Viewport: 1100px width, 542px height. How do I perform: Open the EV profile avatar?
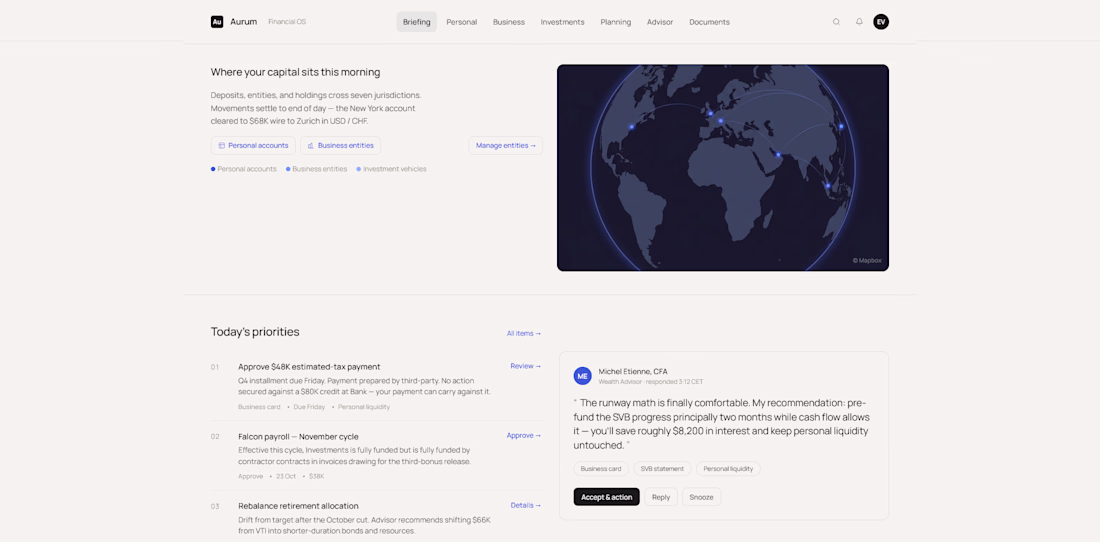[881, 22]
